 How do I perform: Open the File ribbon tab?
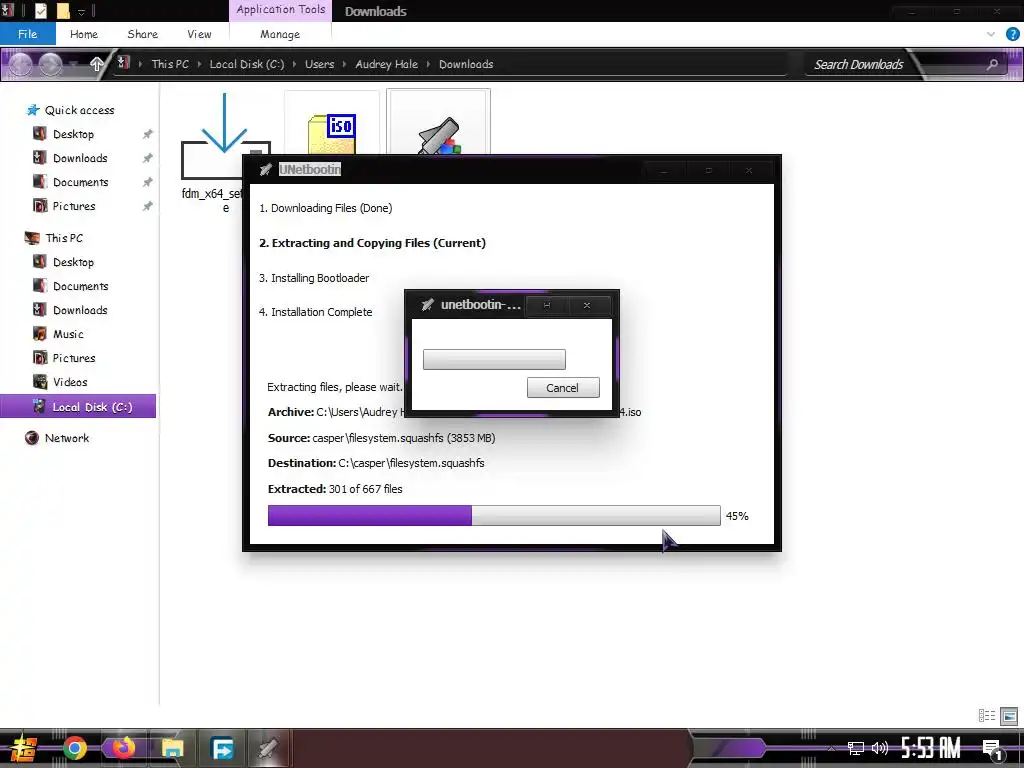pyautogui.click(x=27, y=34)
